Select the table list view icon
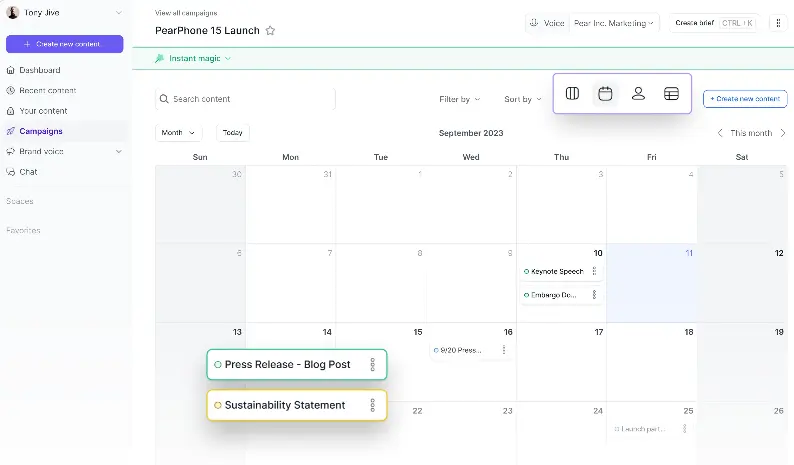Viewport: 794px width, 465px height. (x=671, y=94)
